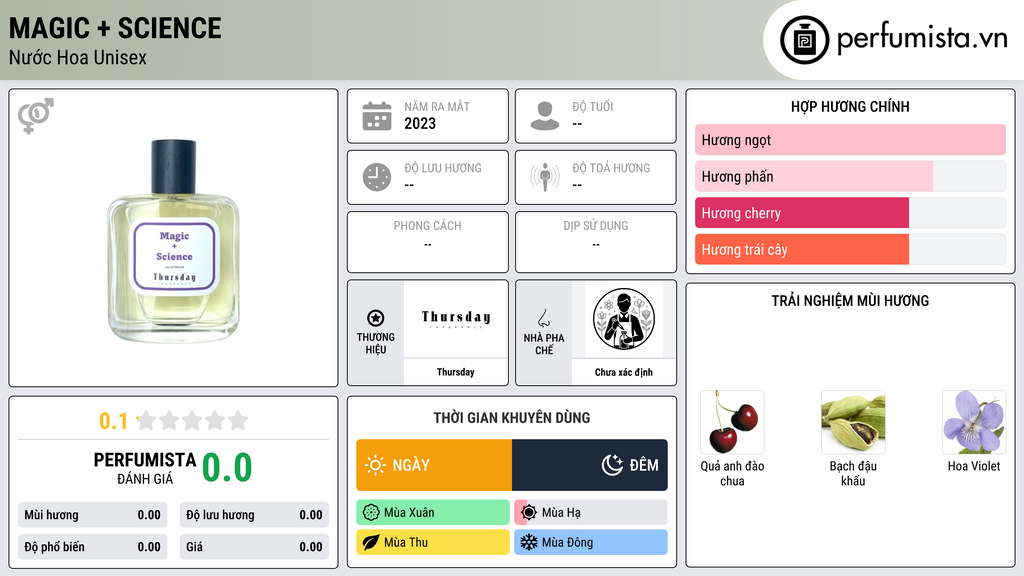Click the calendar icon for Năm ra mắt
This screenshot has width=1024, height=576.
coord(377,116)
